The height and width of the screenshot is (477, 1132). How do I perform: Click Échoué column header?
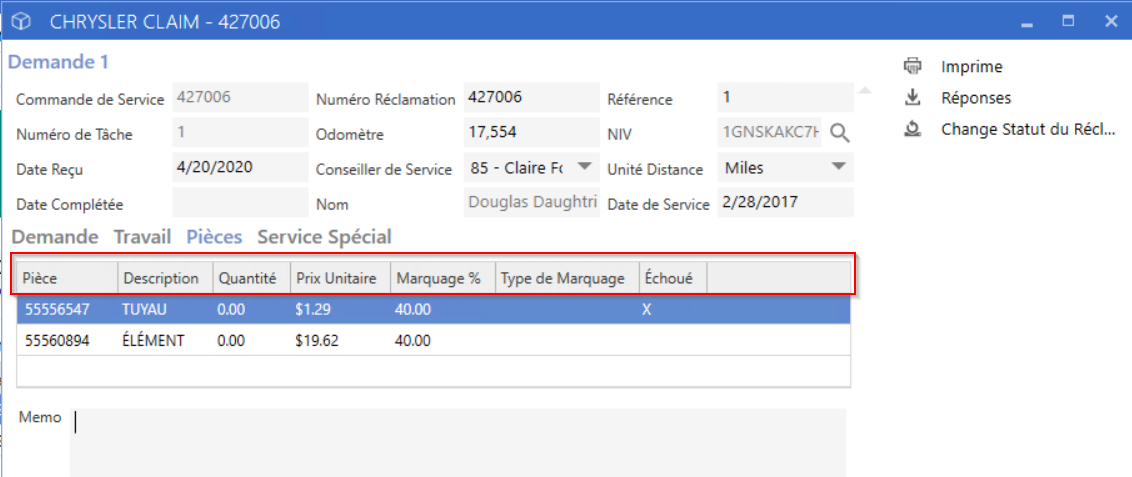673,278
